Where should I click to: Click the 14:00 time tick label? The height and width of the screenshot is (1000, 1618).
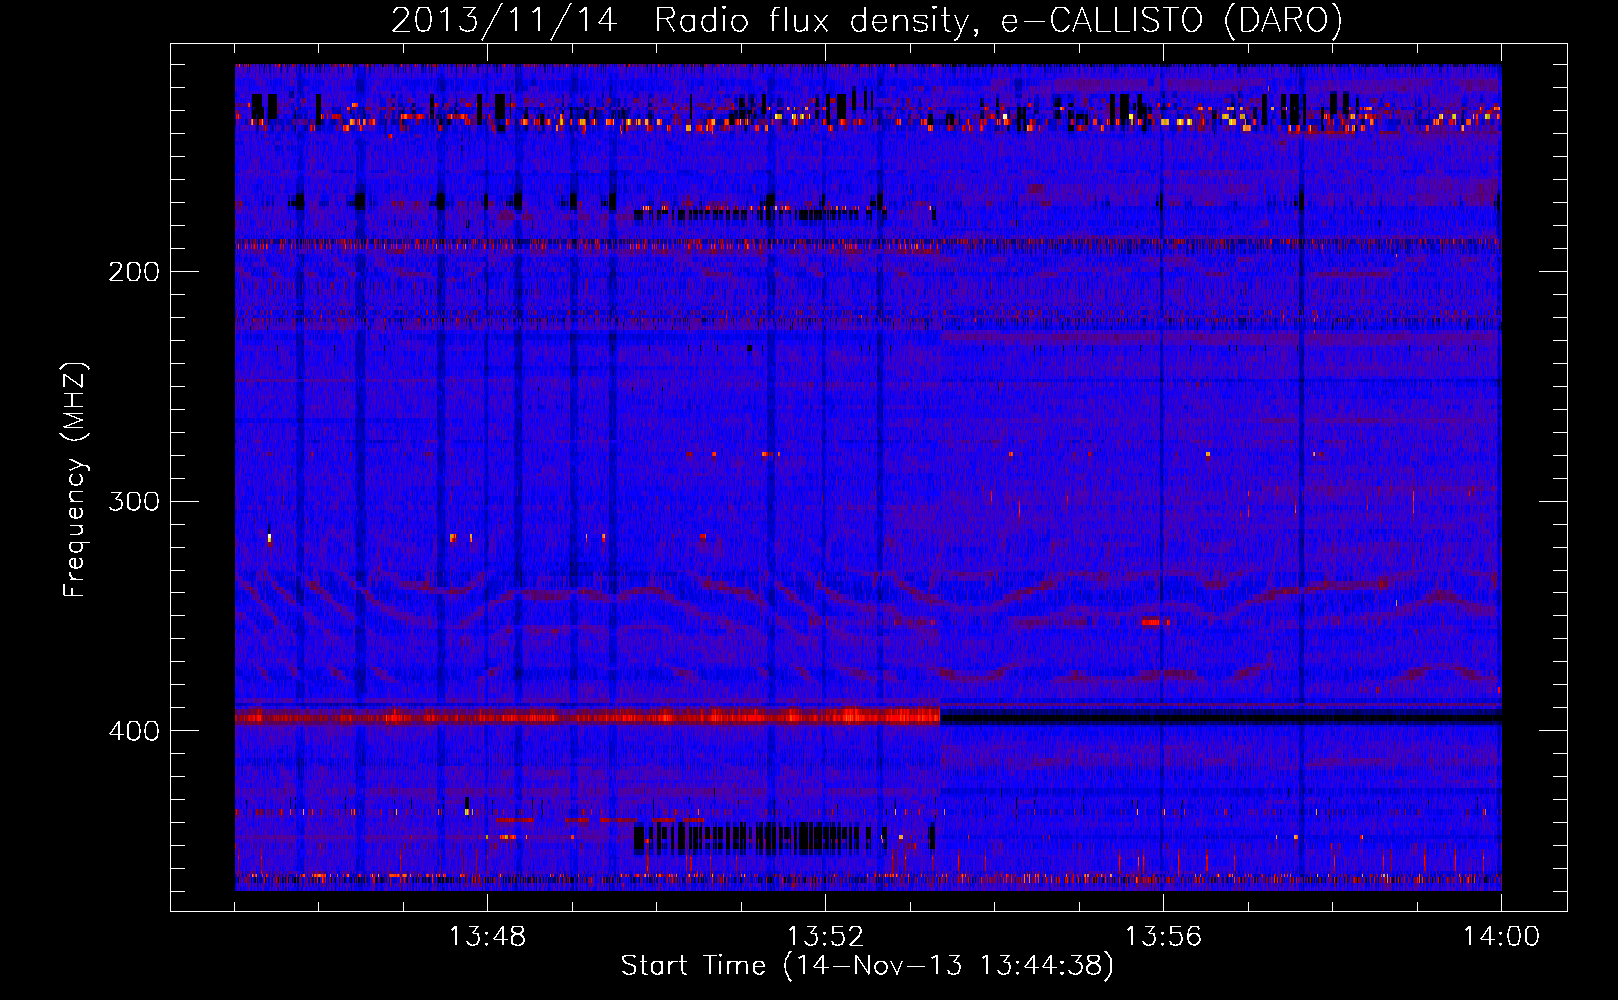click(1501, 937)
